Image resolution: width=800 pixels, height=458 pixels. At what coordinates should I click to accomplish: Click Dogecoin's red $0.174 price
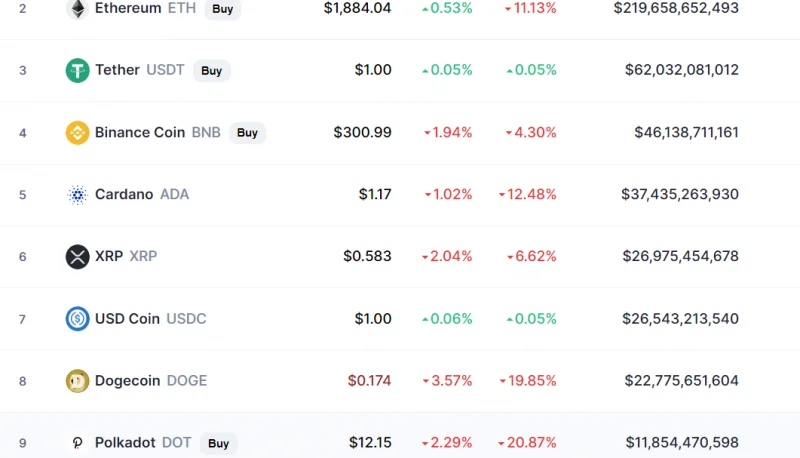tap(369, 381)
